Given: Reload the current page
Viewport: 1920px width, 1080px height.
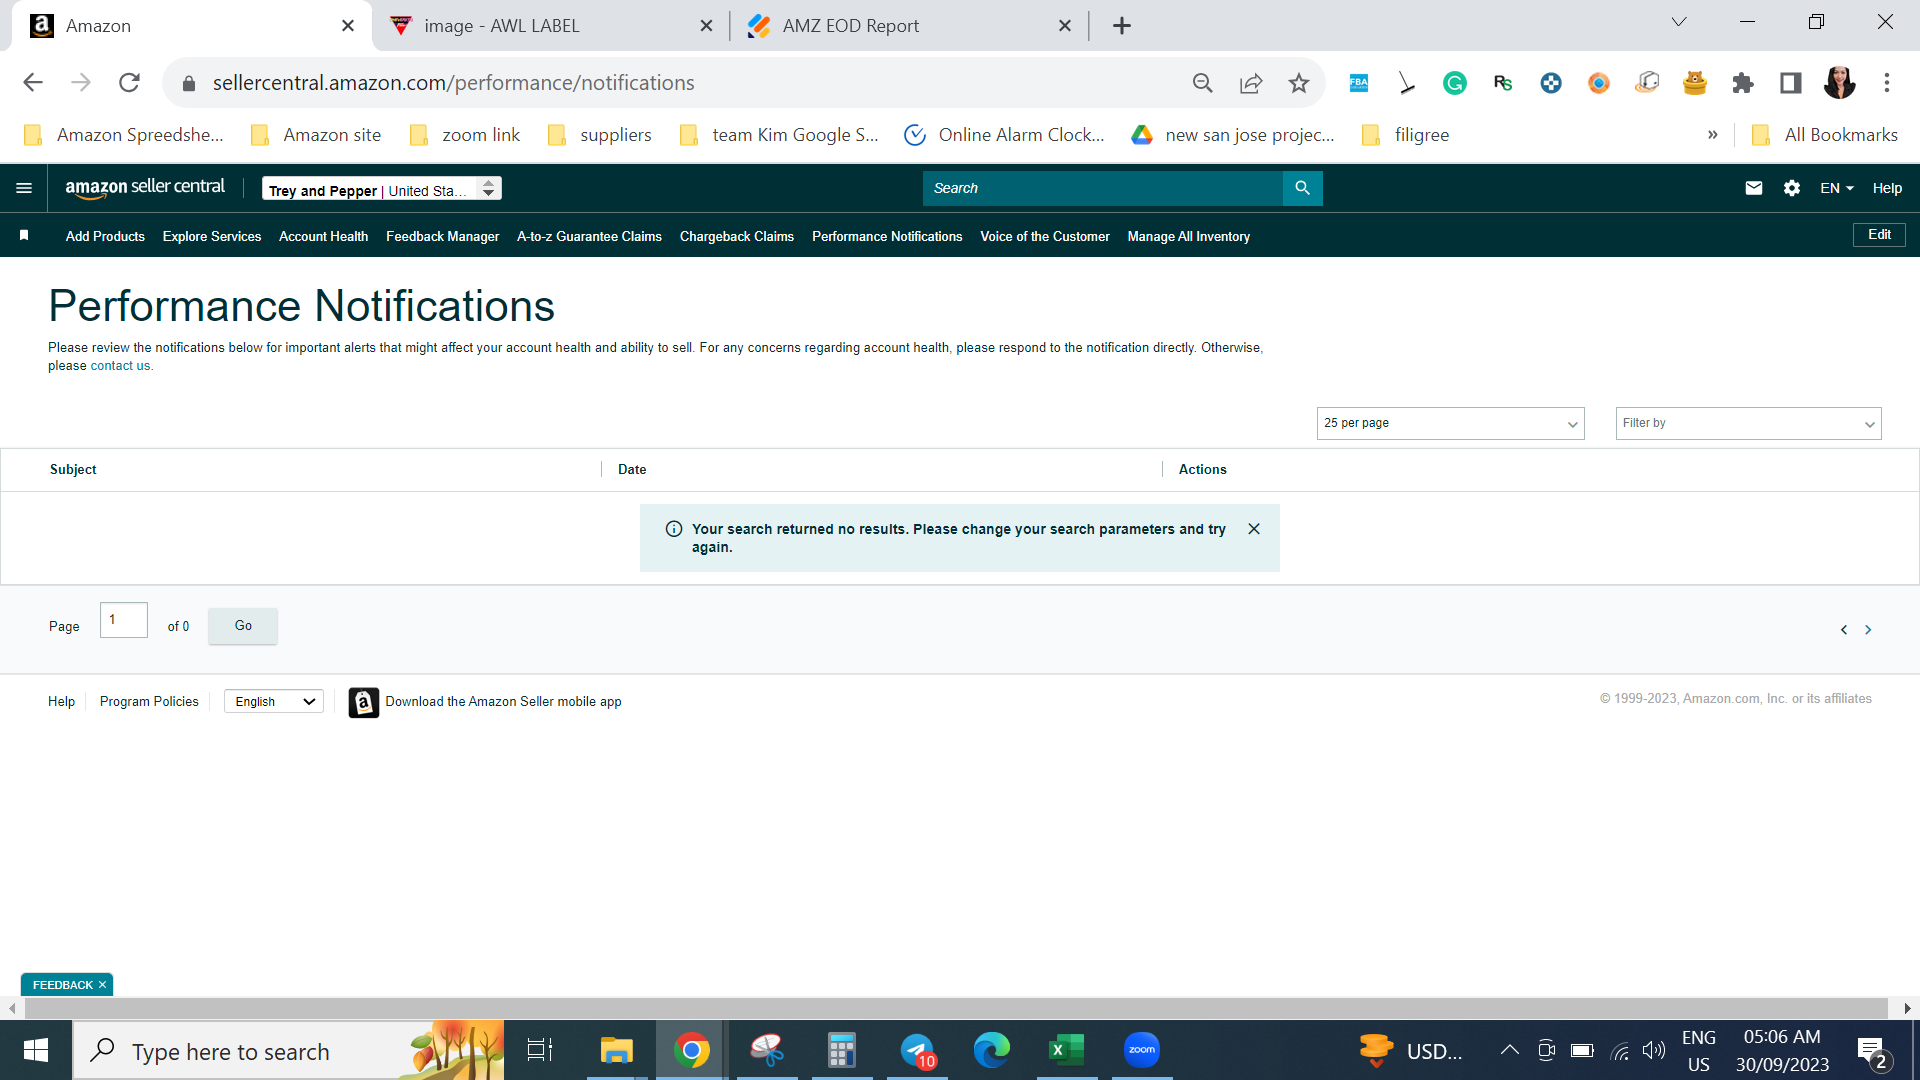Looking at the screenshot, I should [x=129, y=83].
